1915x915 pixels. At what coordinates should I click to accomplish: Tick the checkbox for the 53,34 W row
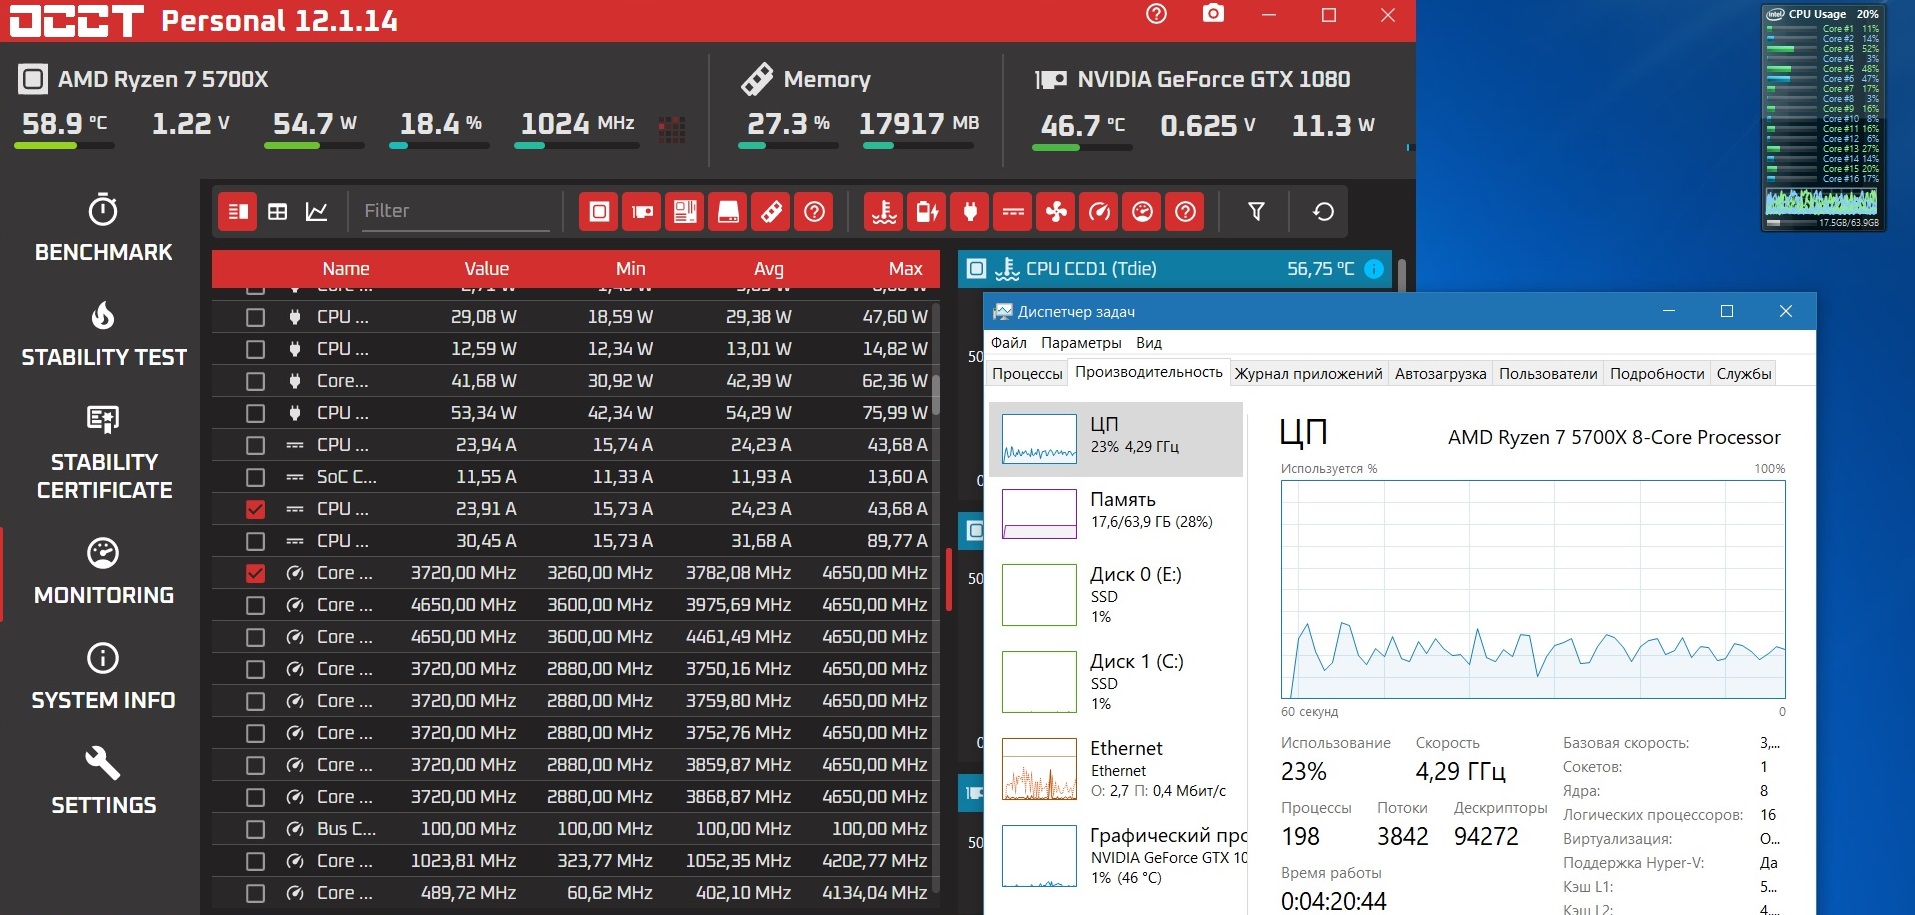(x=255, y=413)
